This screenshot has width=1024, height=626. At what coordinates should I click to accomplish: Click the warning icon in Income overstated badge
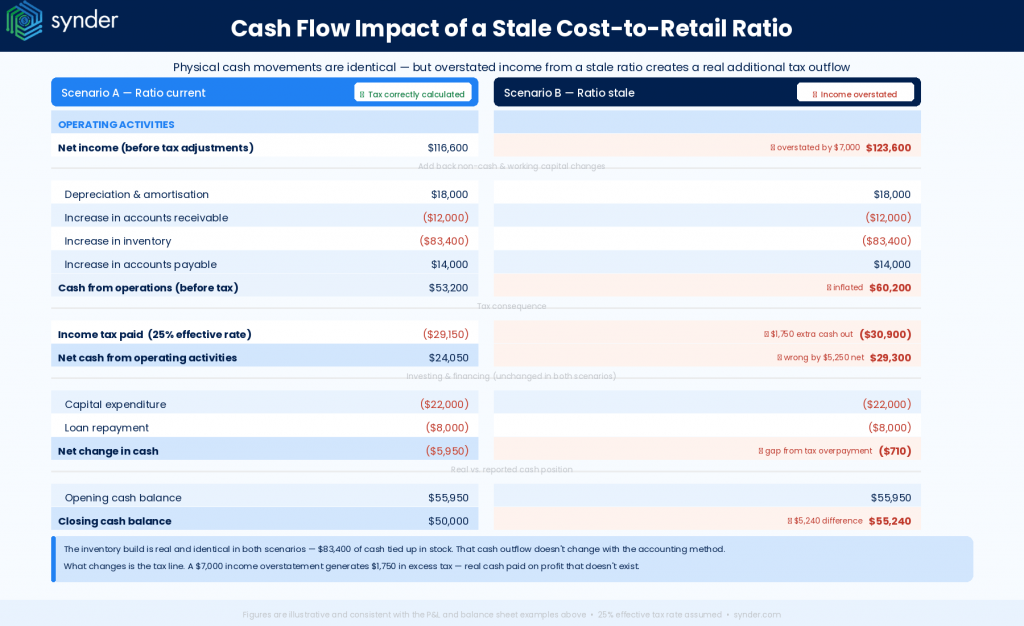click(816, 92)
